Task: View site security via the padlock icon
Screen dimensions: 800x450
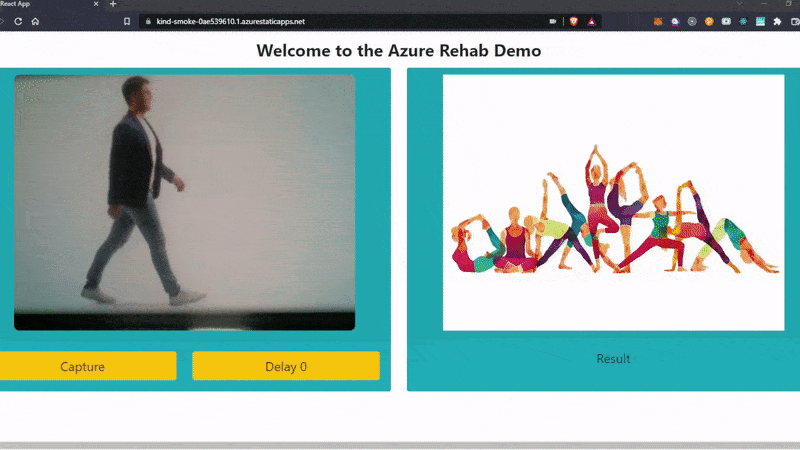Action: tap(148, 21)
